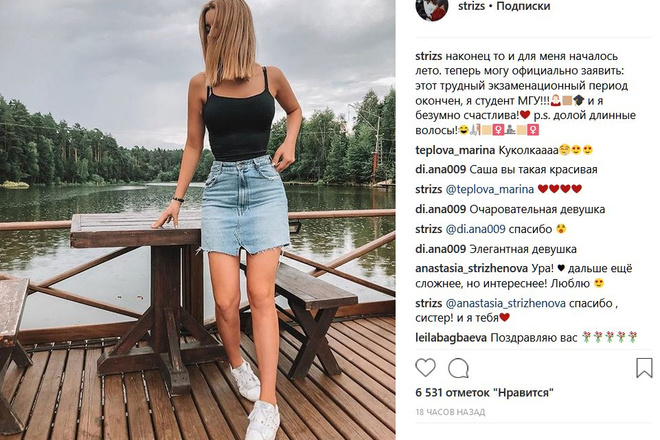
Task: Open the teplova_marina commenter profile
Action: pyautogui.click(x=455, y=150)
